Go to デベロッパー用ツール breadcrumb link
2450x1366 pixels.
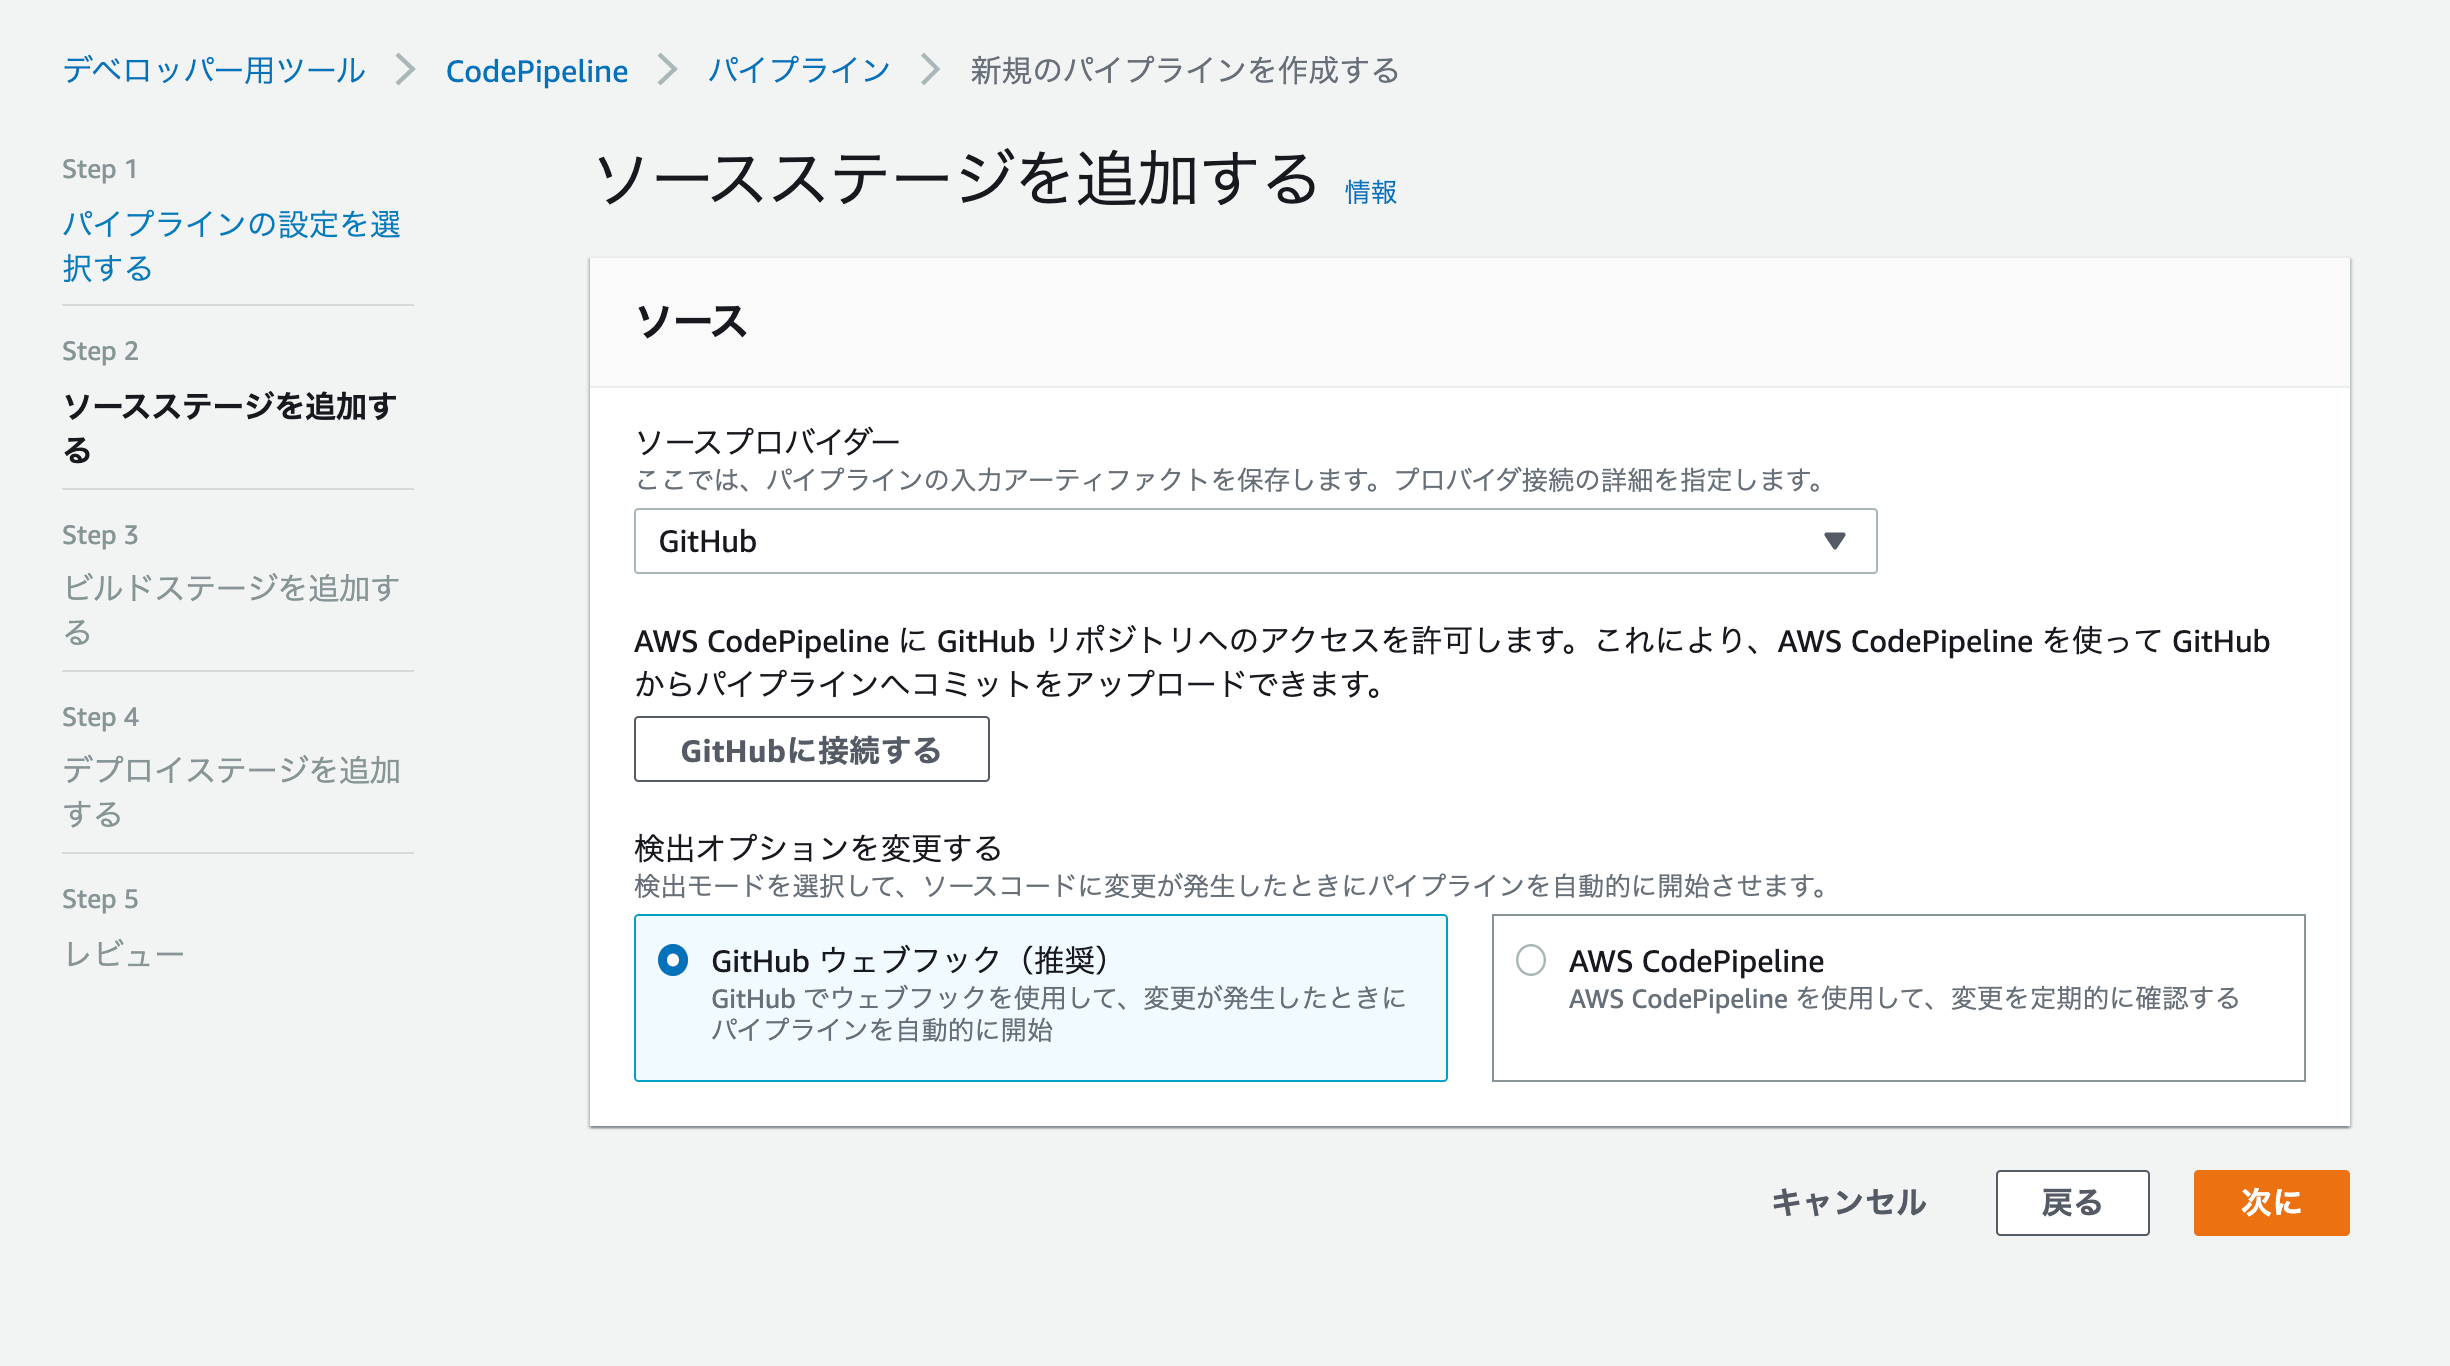[213, 69]
